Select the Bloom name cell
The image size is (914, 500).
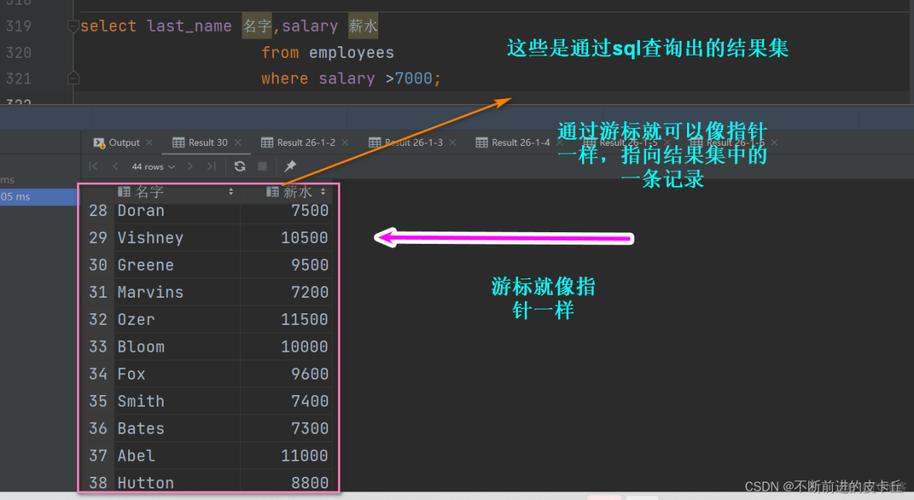pos(177,347)
